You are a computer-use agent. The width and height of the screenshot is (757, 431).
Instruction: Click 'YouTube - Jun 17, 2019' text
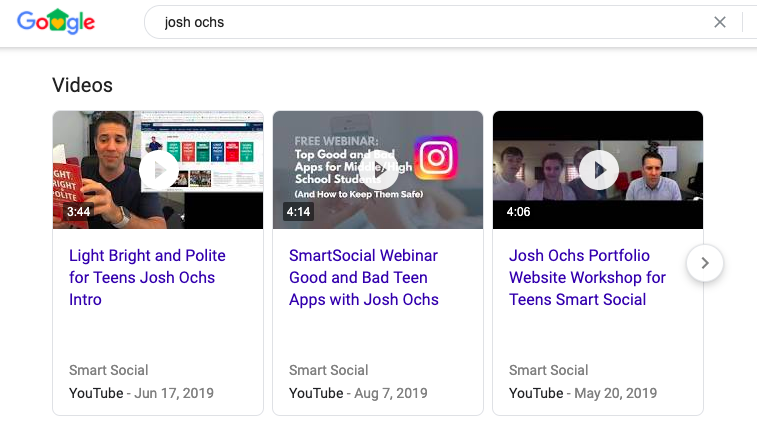141,393
